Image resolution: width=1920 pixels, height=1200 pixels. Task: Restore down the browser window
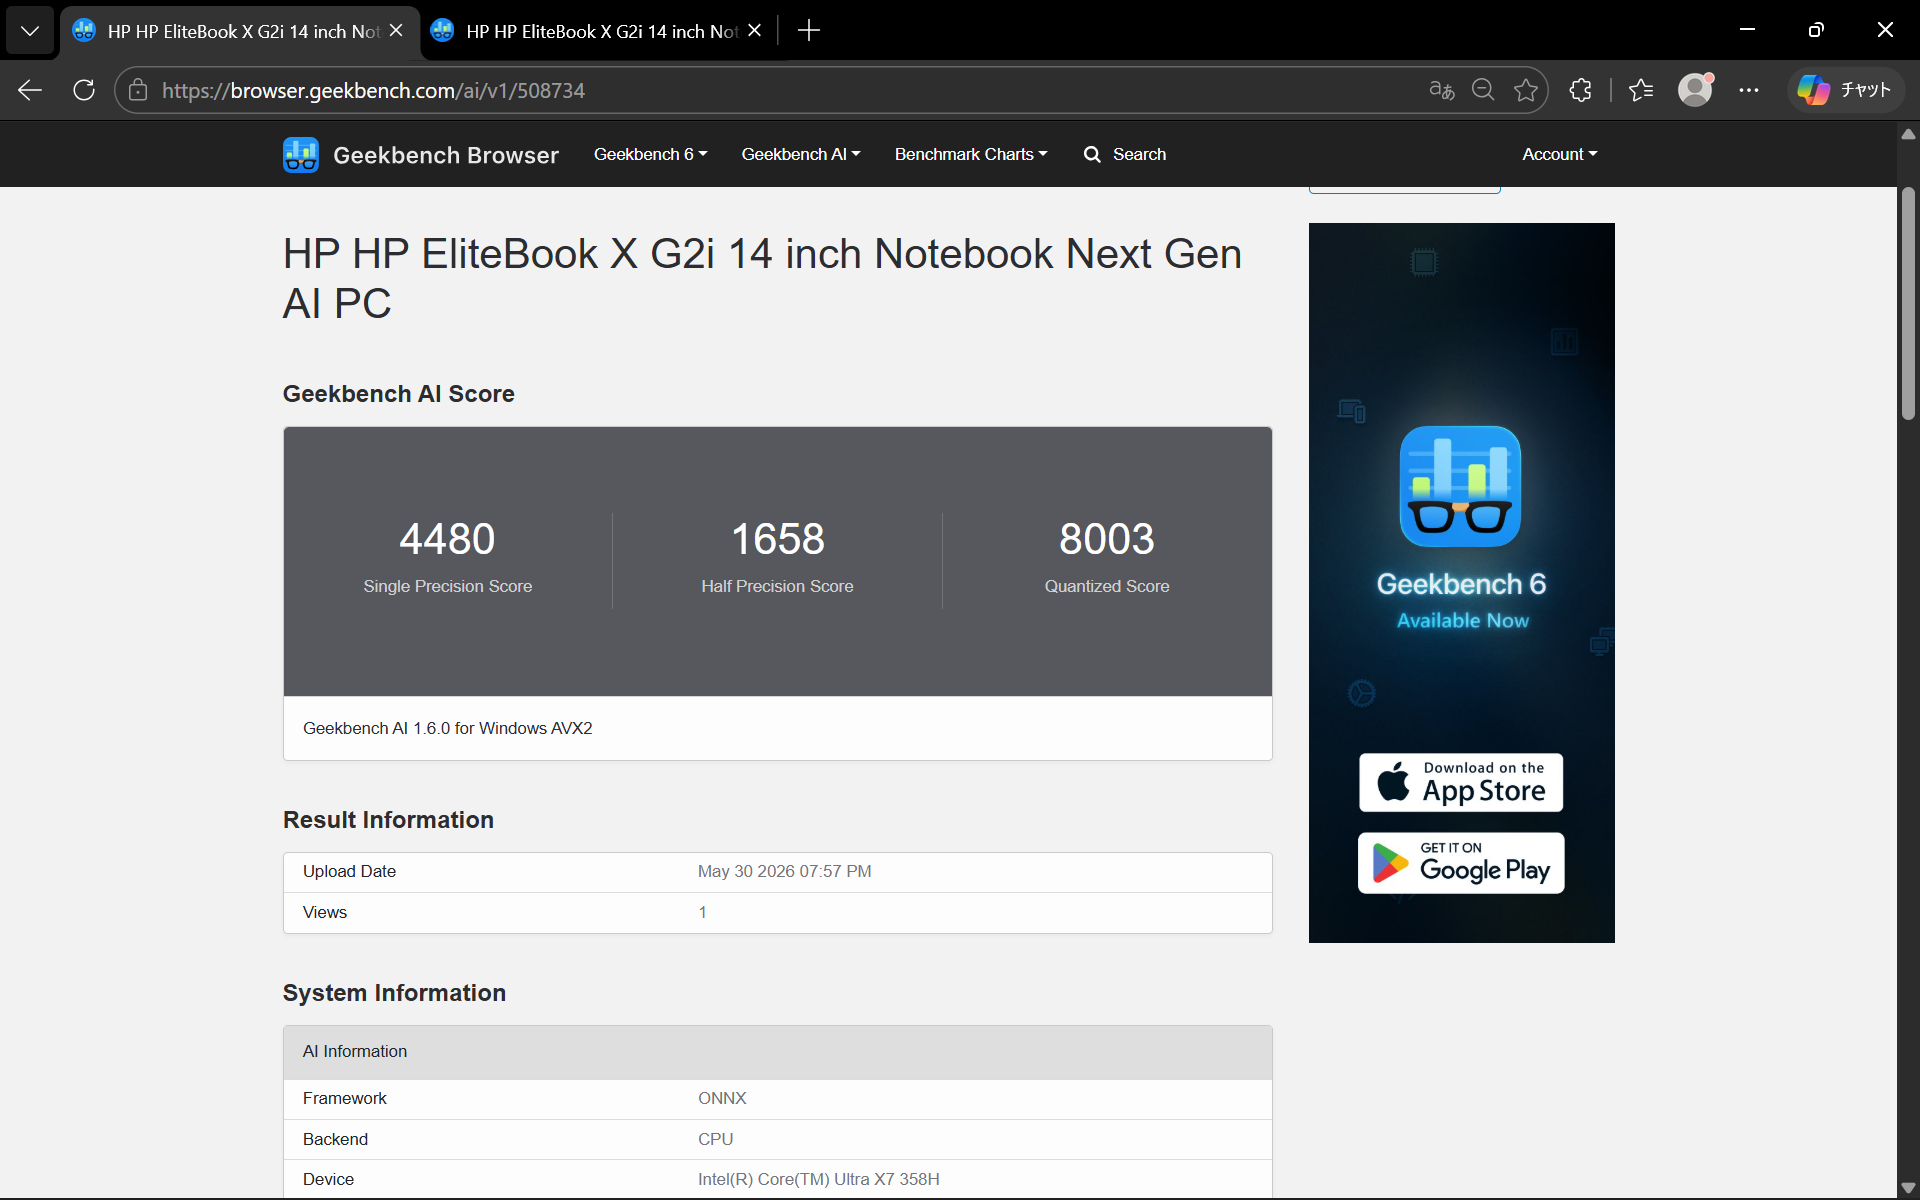click(x=1816, y=30)
